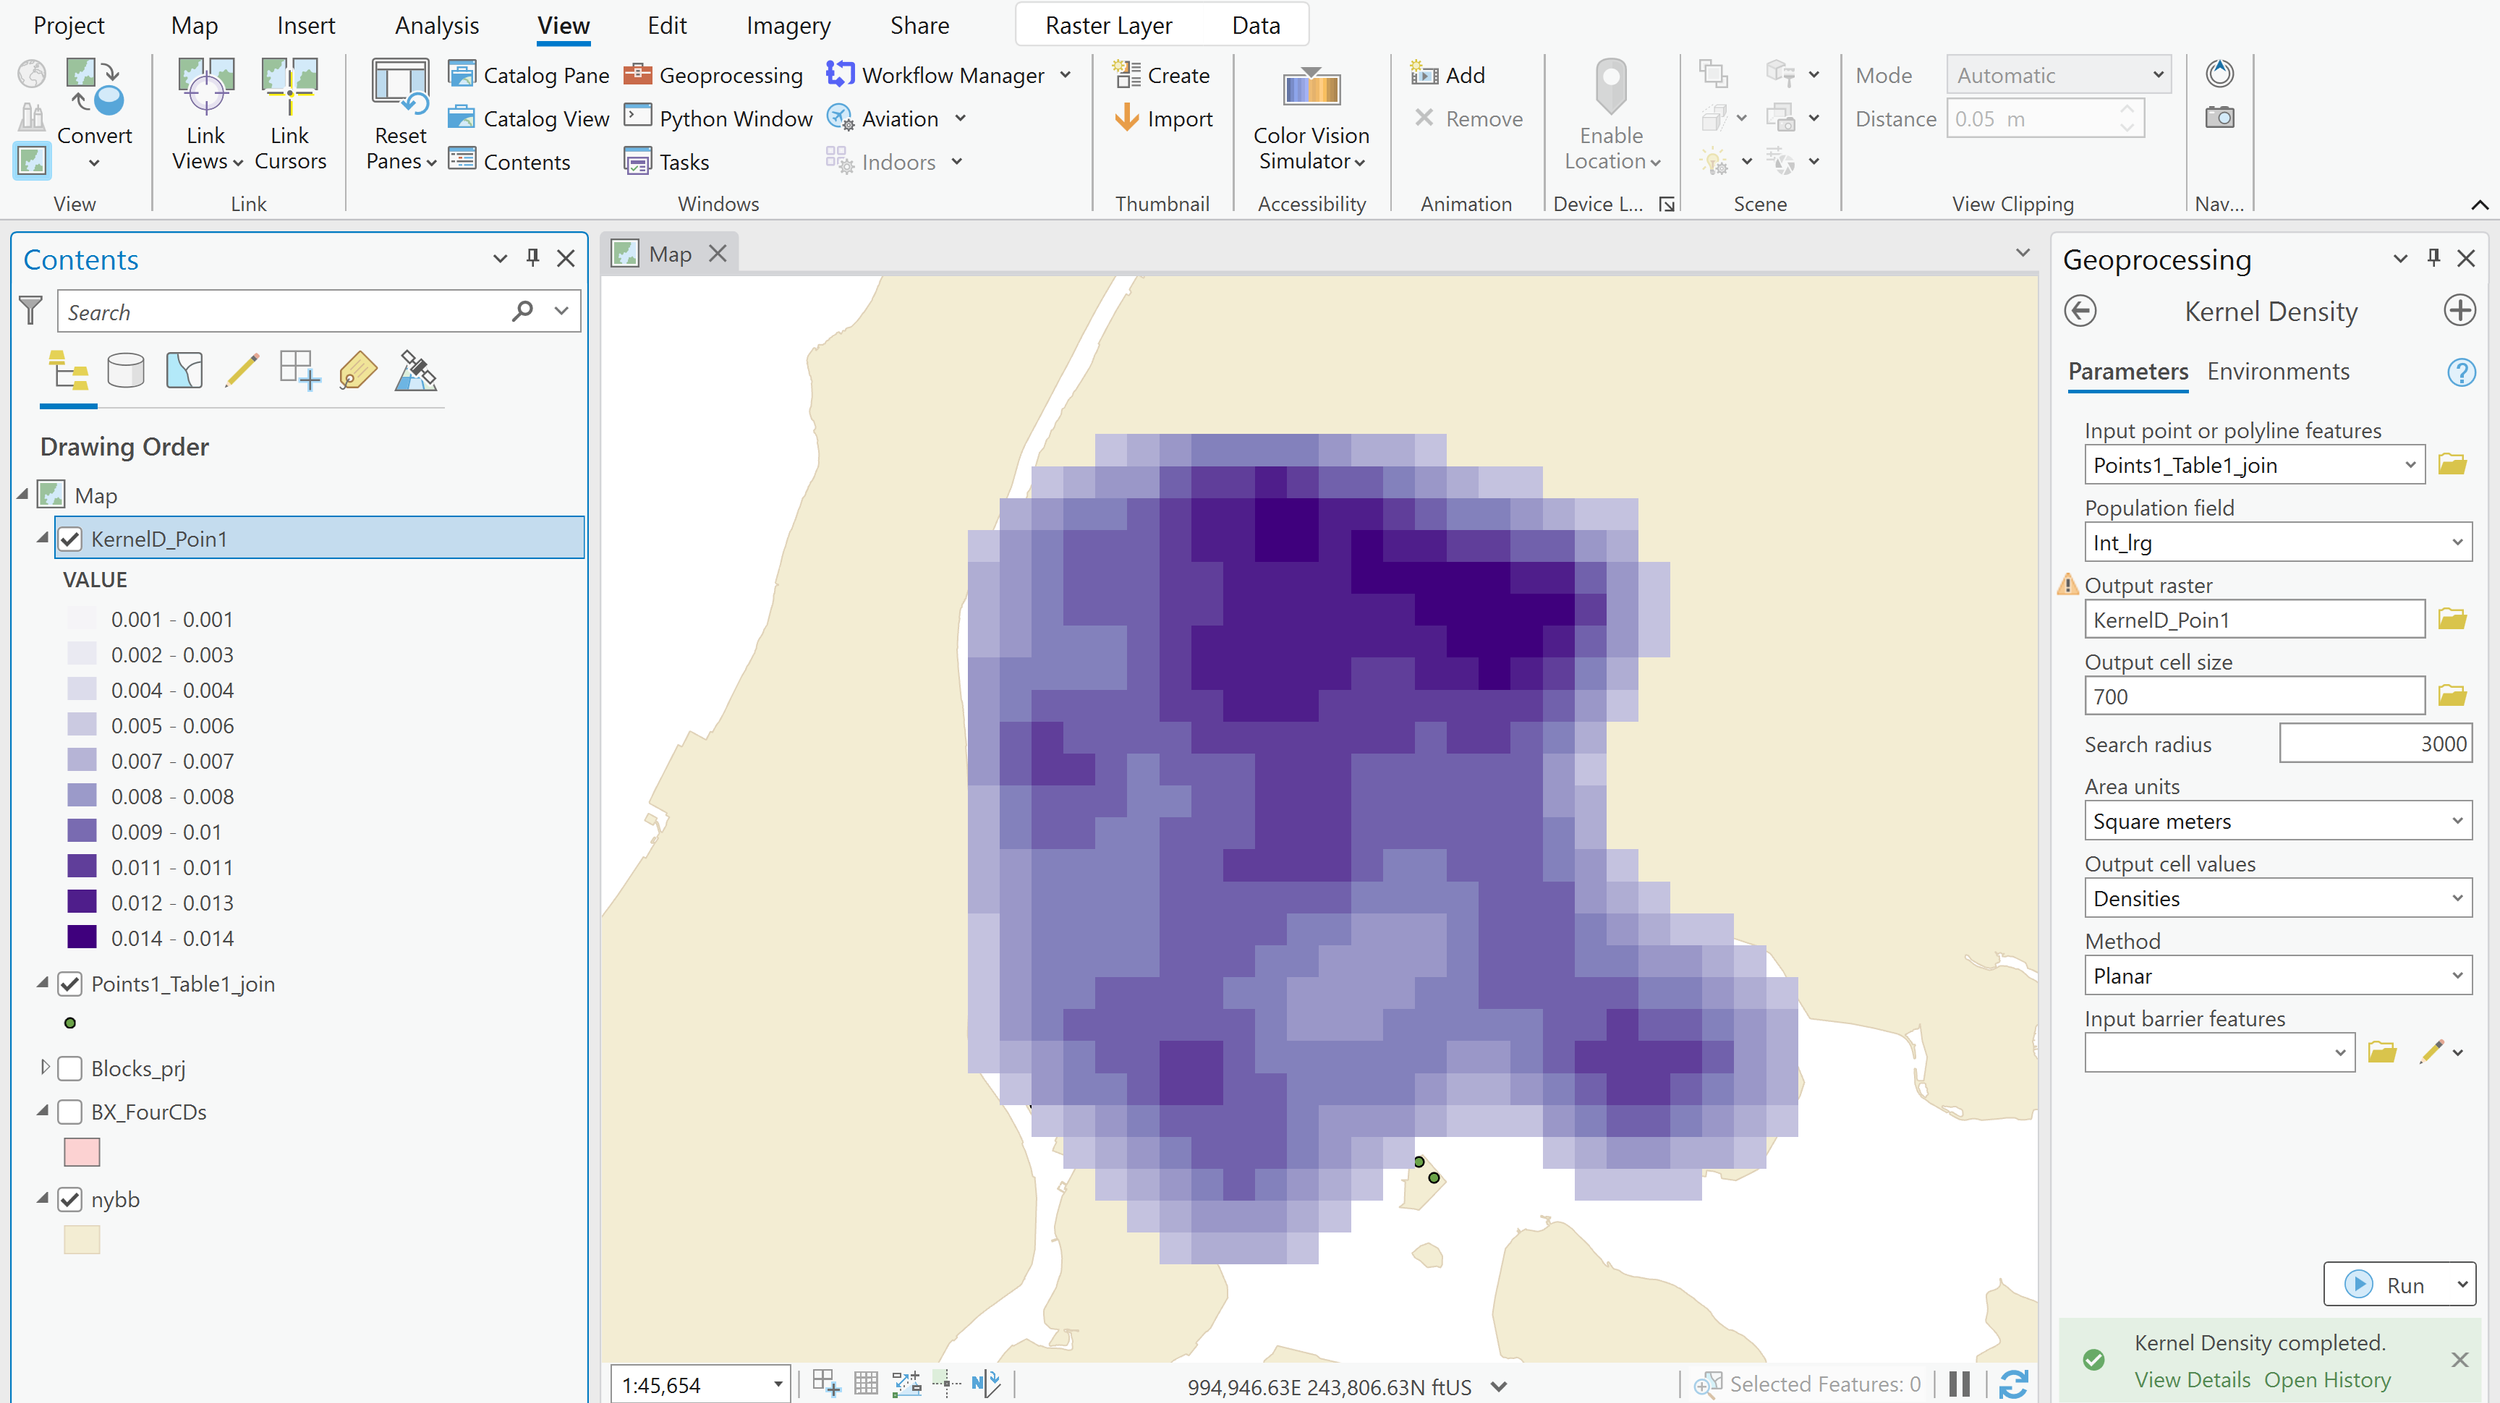Uncheck the KernelD_Poin1 layer visibility
2500x1403 pixels.
[69, 538]
